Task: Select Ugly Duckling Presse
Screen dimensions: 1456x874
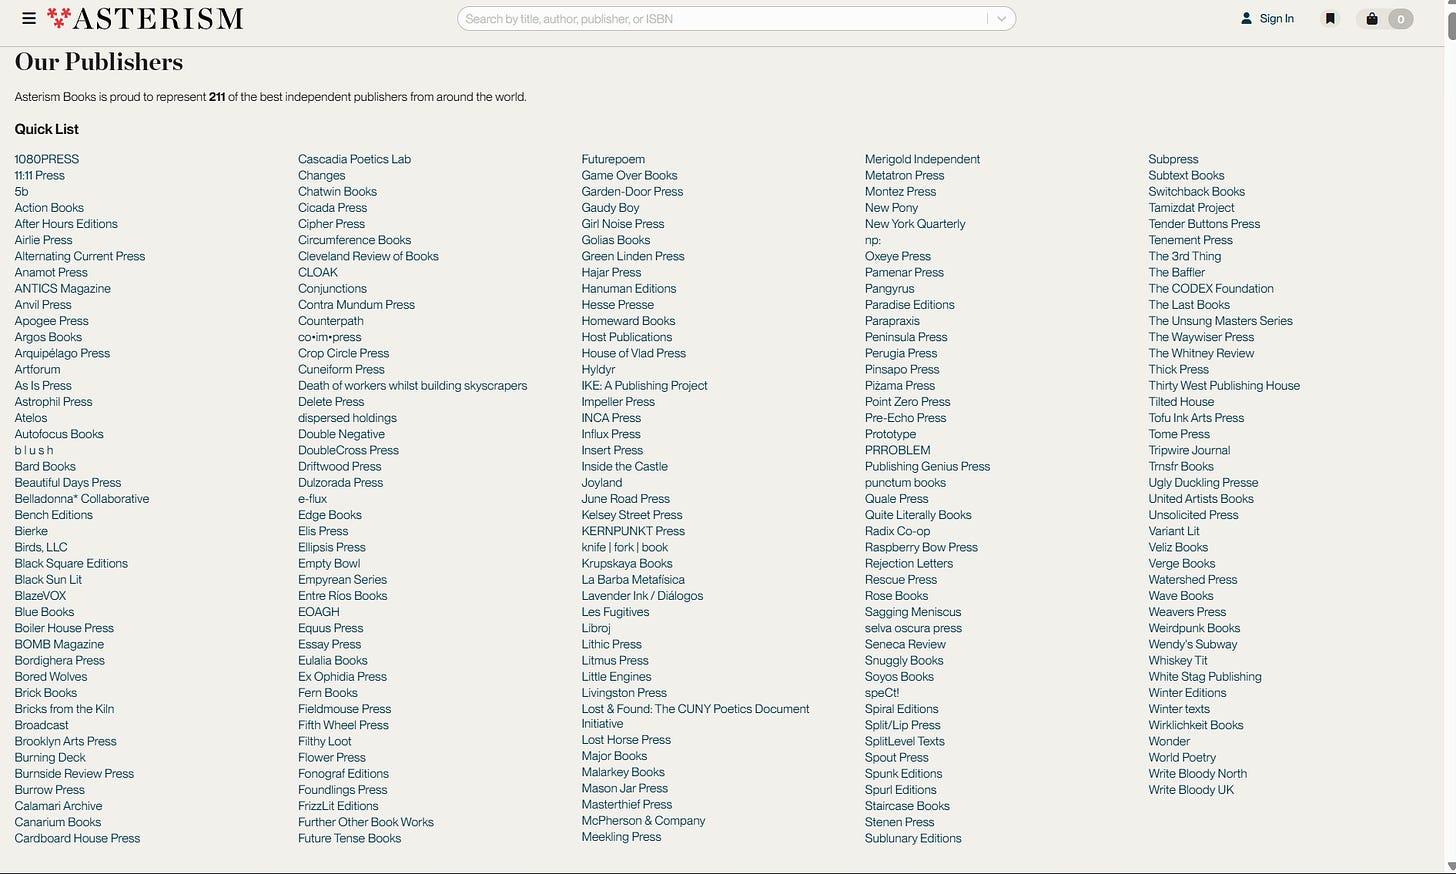Action: pos(1203,482)
